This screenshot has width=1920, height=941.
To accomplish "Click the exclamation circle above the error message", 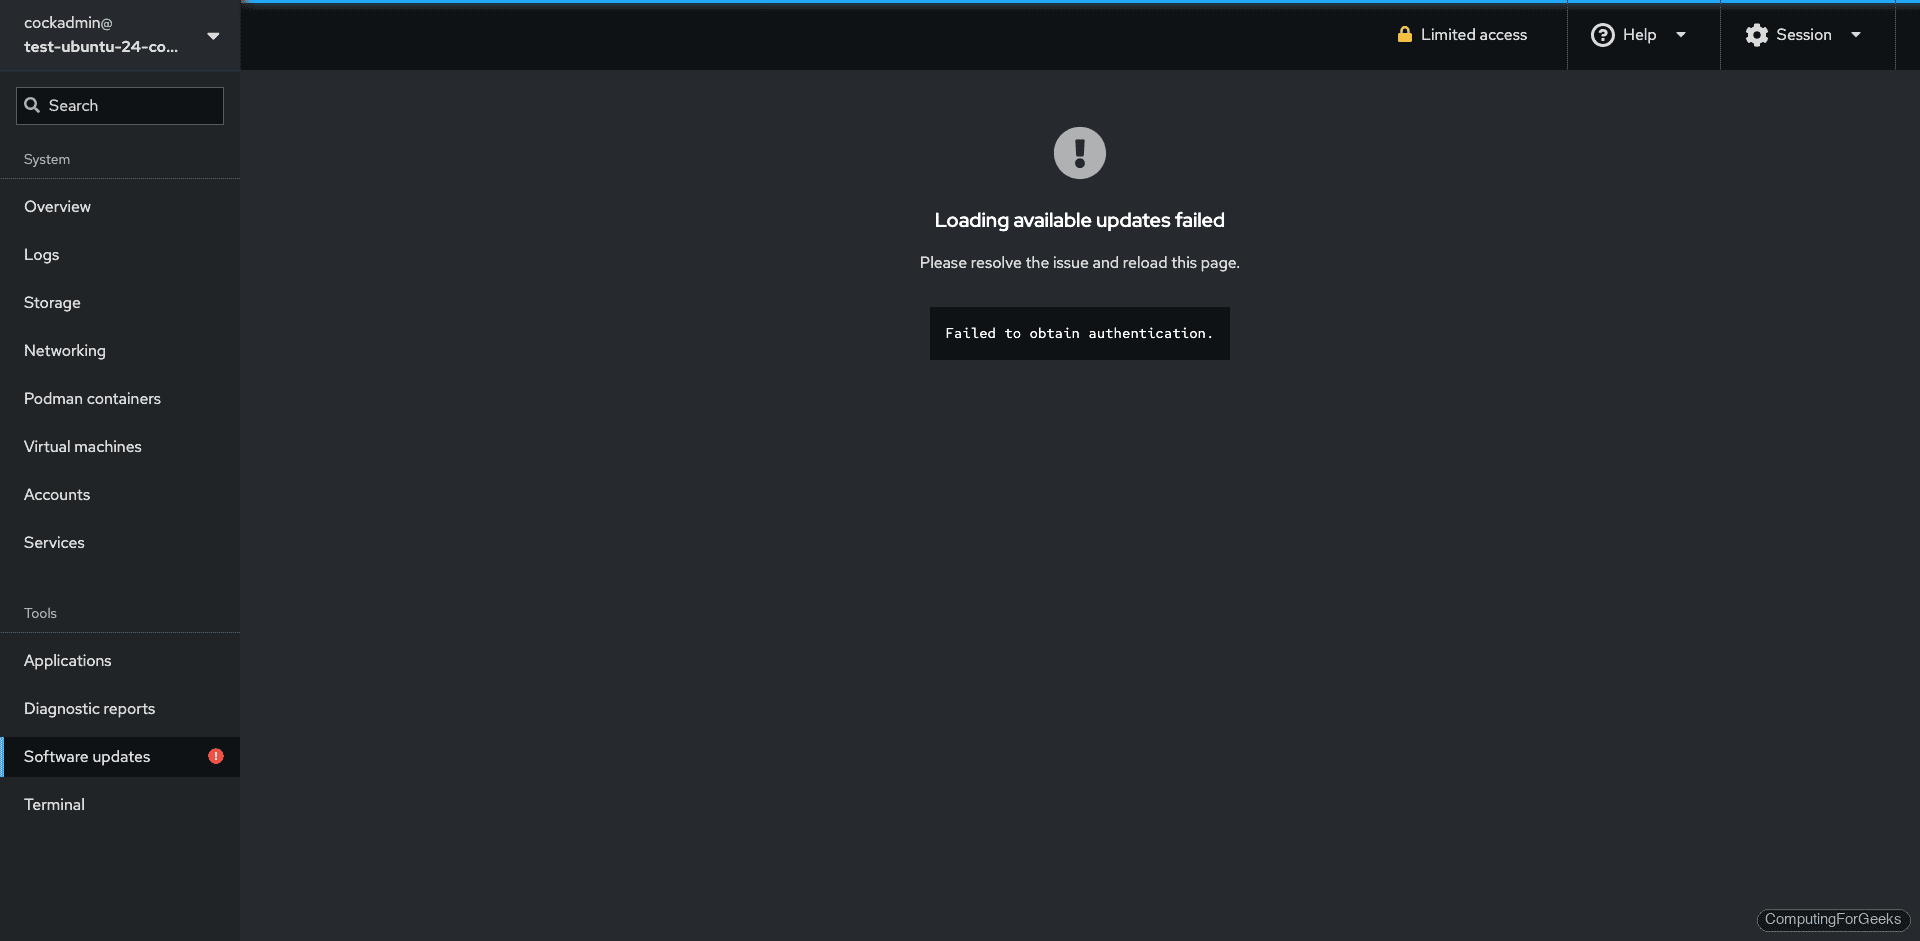I will pyautogui.click(x=1079, y=152).
